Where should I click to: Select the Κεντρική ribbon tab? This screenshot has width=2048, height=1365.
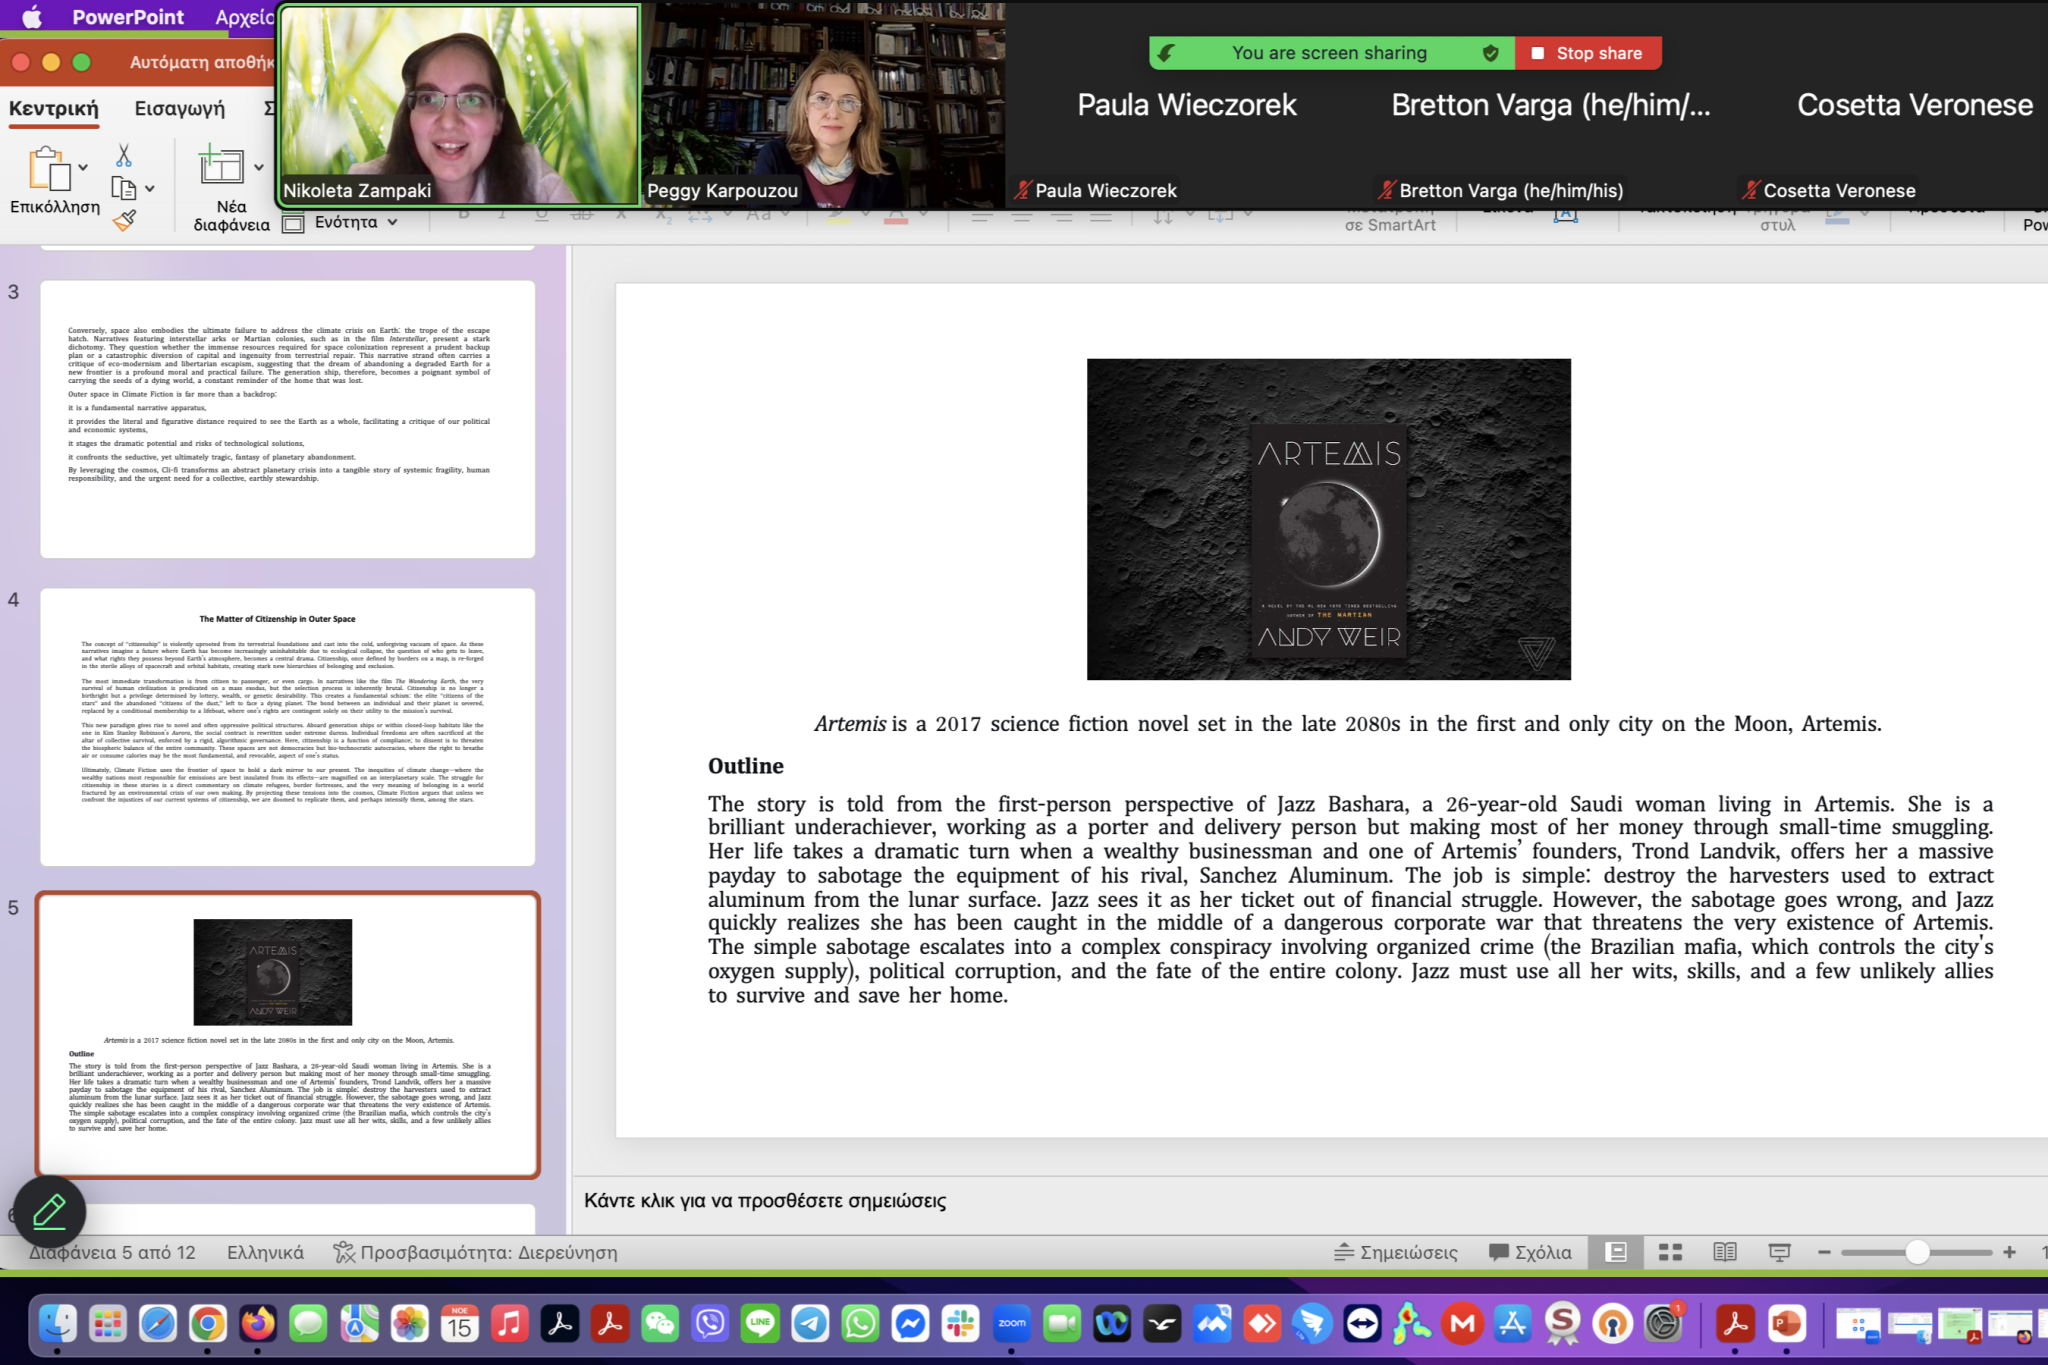pyautogui.click(x=54, y=108)
